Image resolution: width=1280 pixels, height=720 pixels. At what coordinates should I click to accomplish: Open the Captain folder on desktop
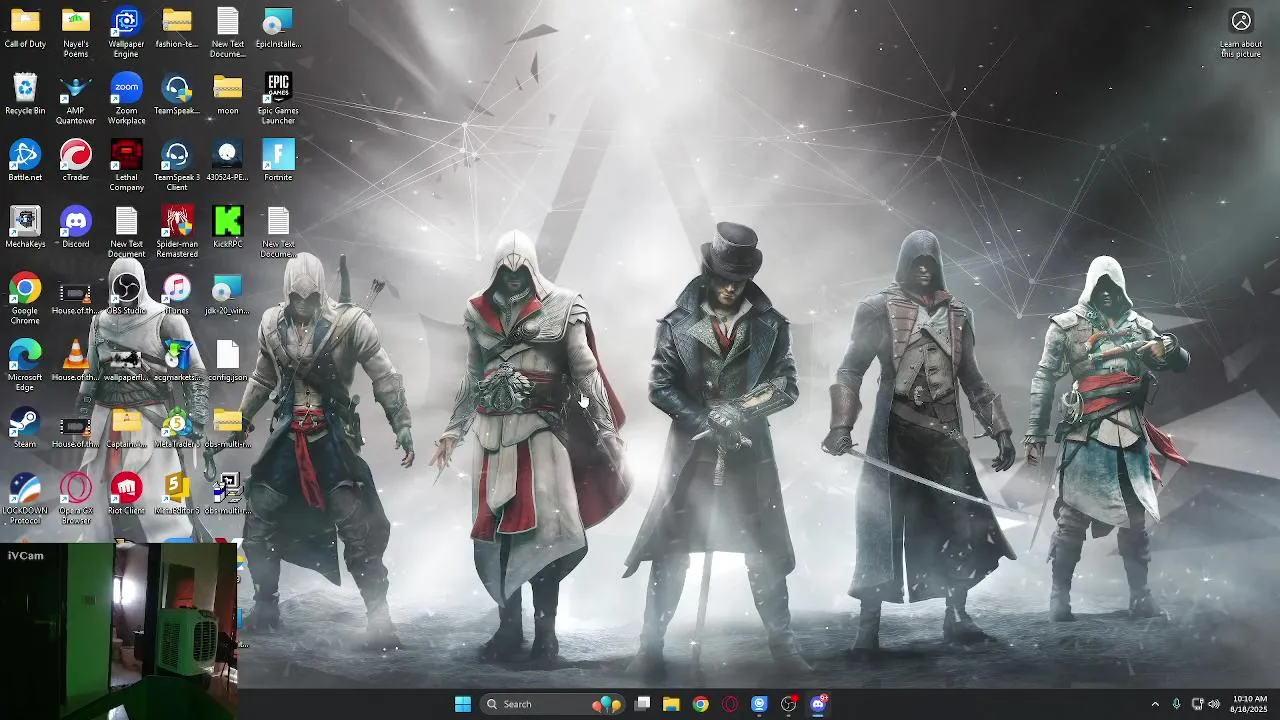point(126,428)
